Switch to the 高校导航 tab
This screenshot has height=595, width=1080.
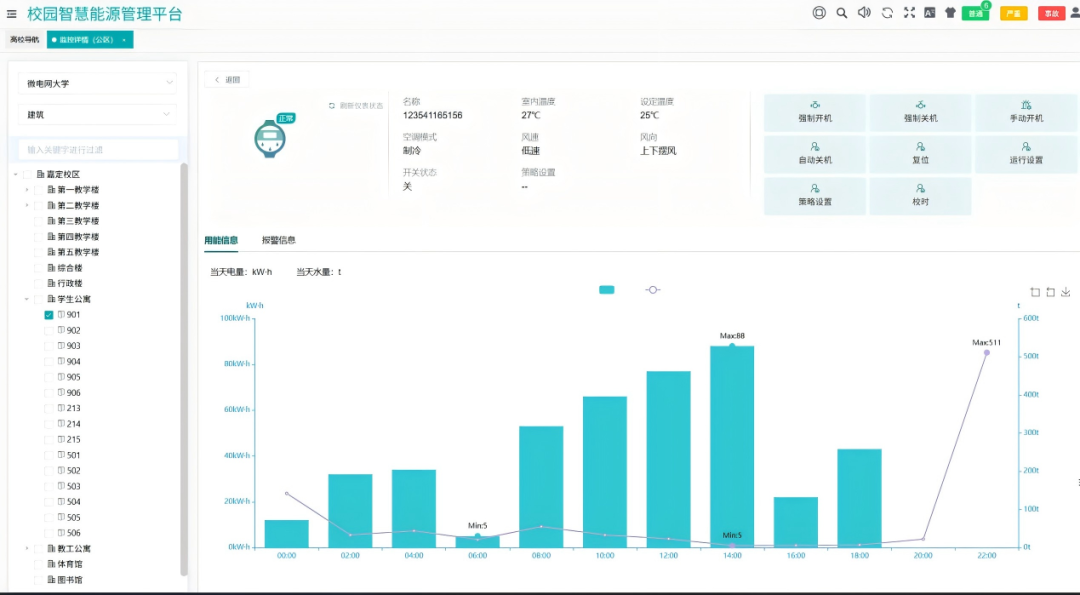coord(24,40)
